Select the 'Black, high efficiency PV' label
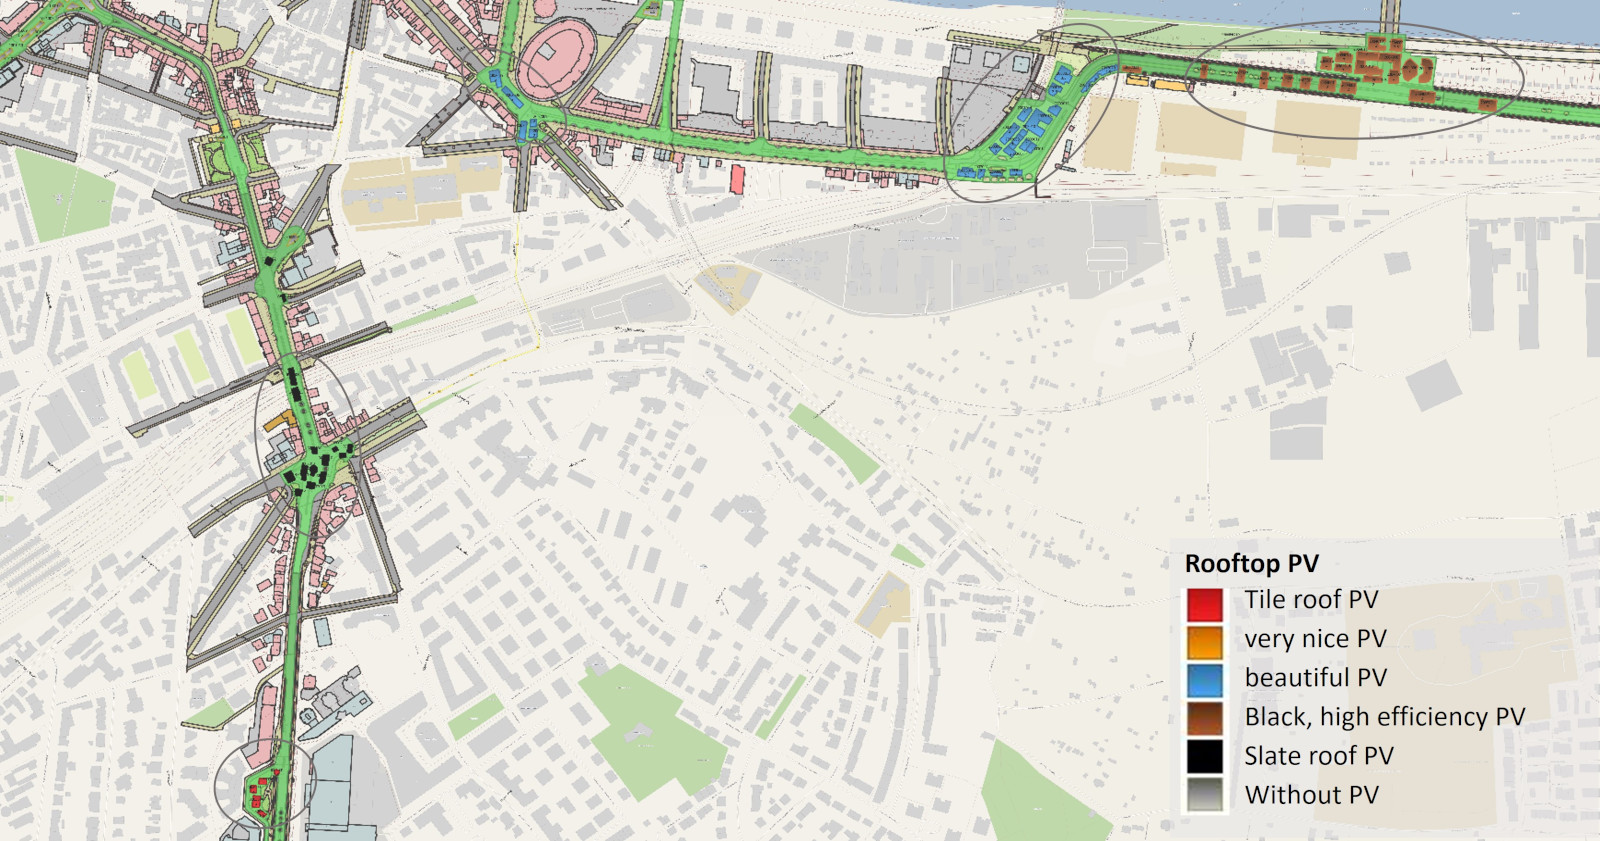Viewport: 1600px width, 841px height. tap(1384, 717)
